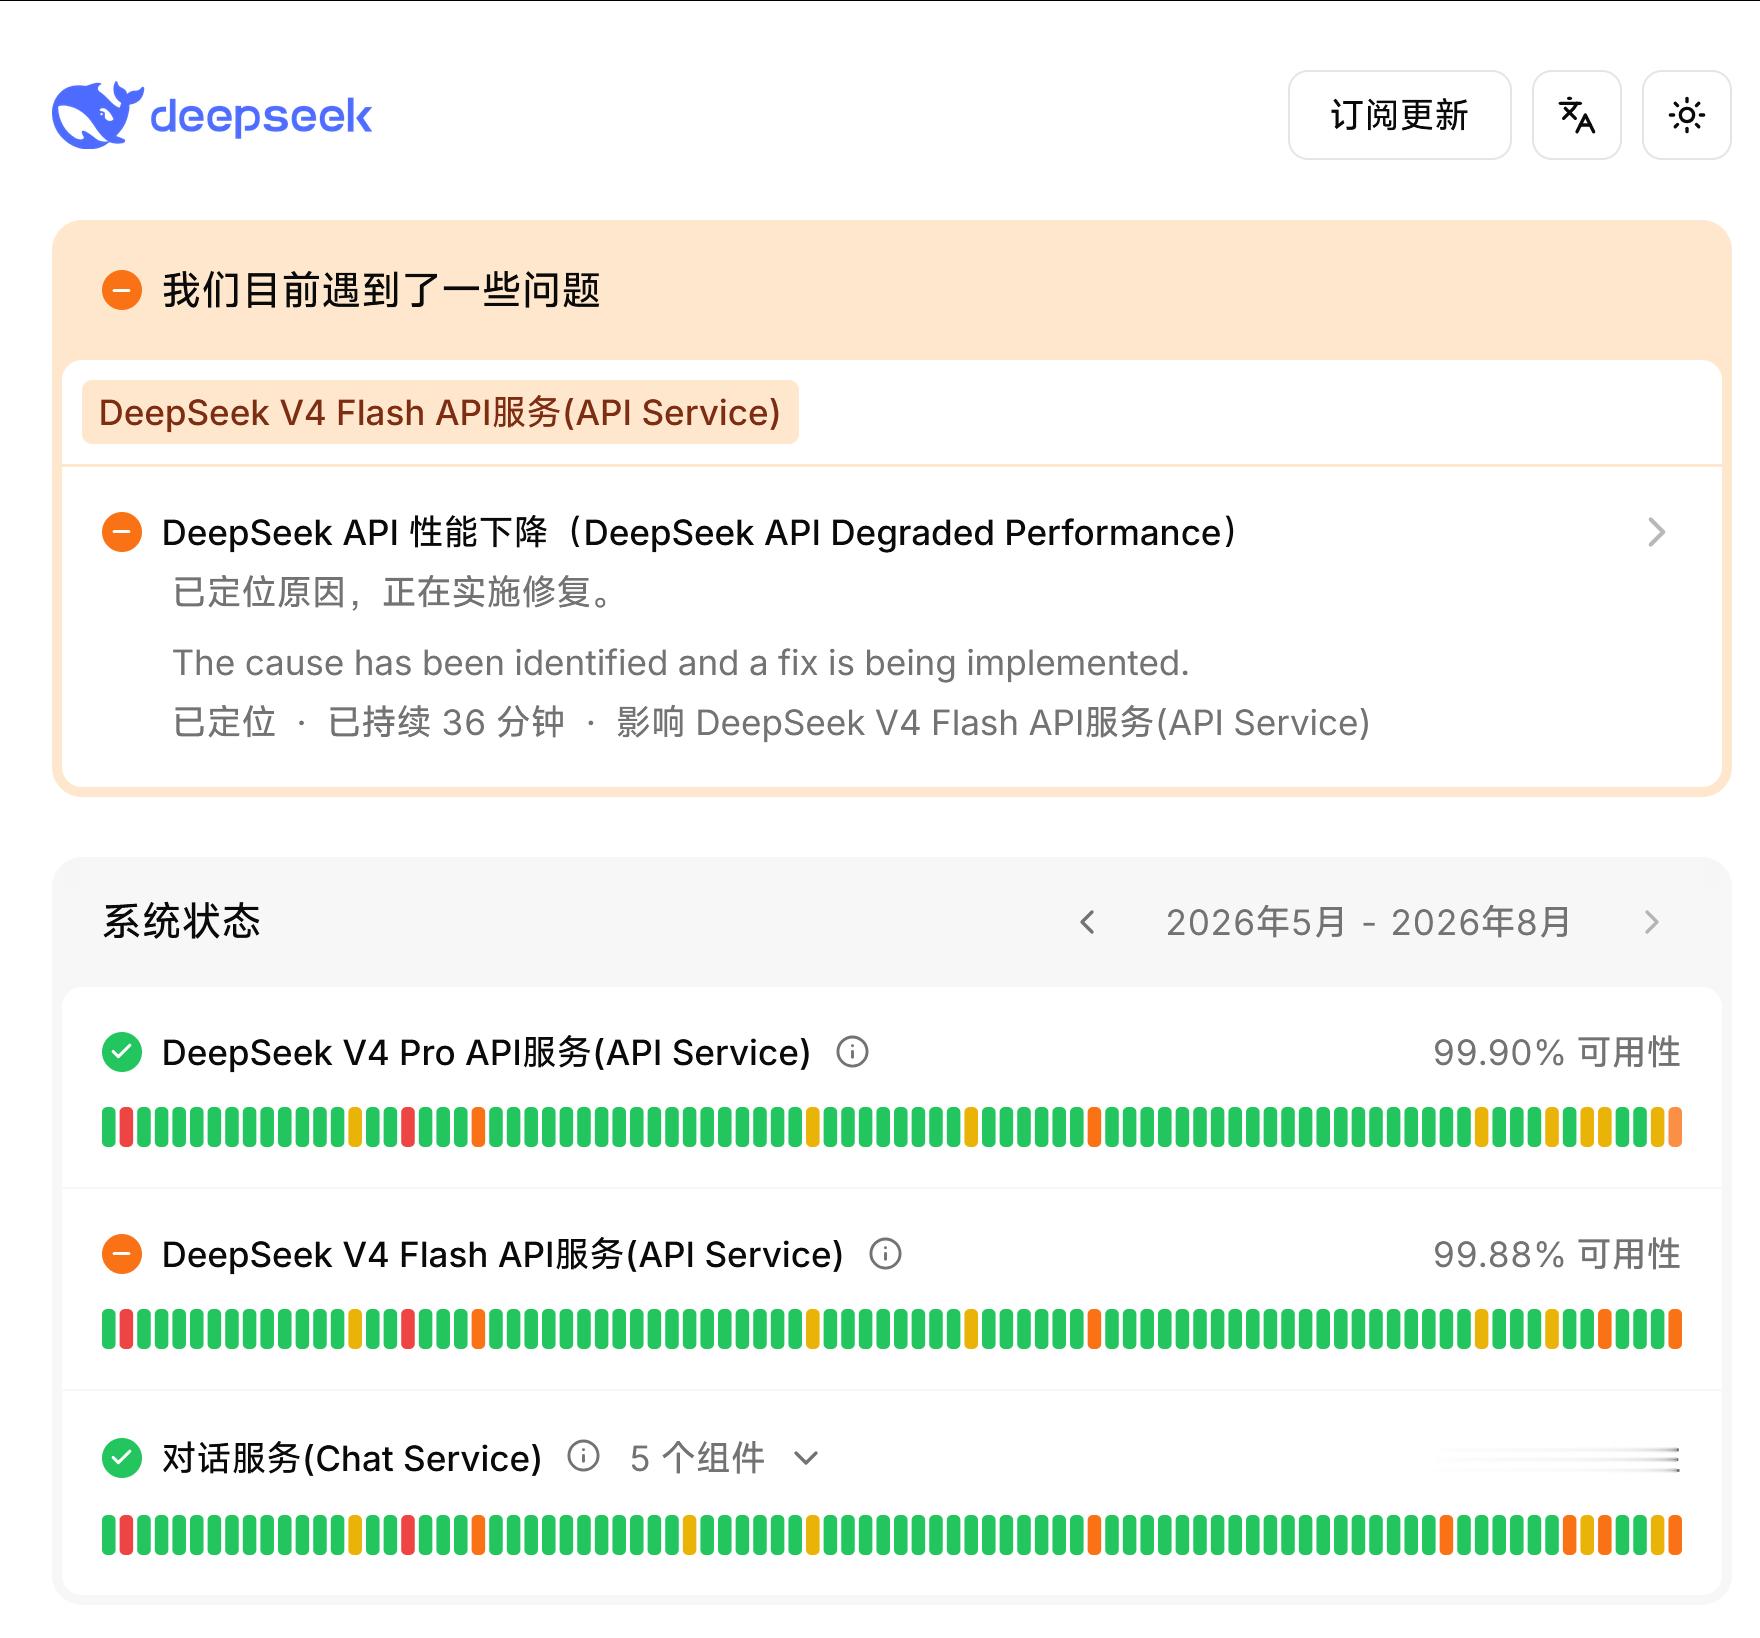This screenshot has height=1638, width=1760.
Task: Click 影响 DeepSeek V4 Flash API服务 affected text
Action: [993, 722]
